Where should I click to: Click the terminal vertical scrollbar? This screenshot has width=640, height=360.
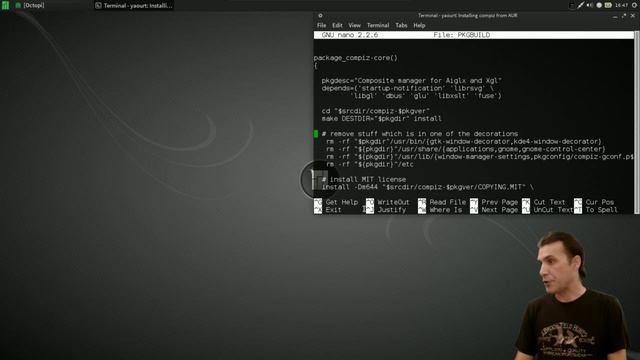tap(637, 122)
